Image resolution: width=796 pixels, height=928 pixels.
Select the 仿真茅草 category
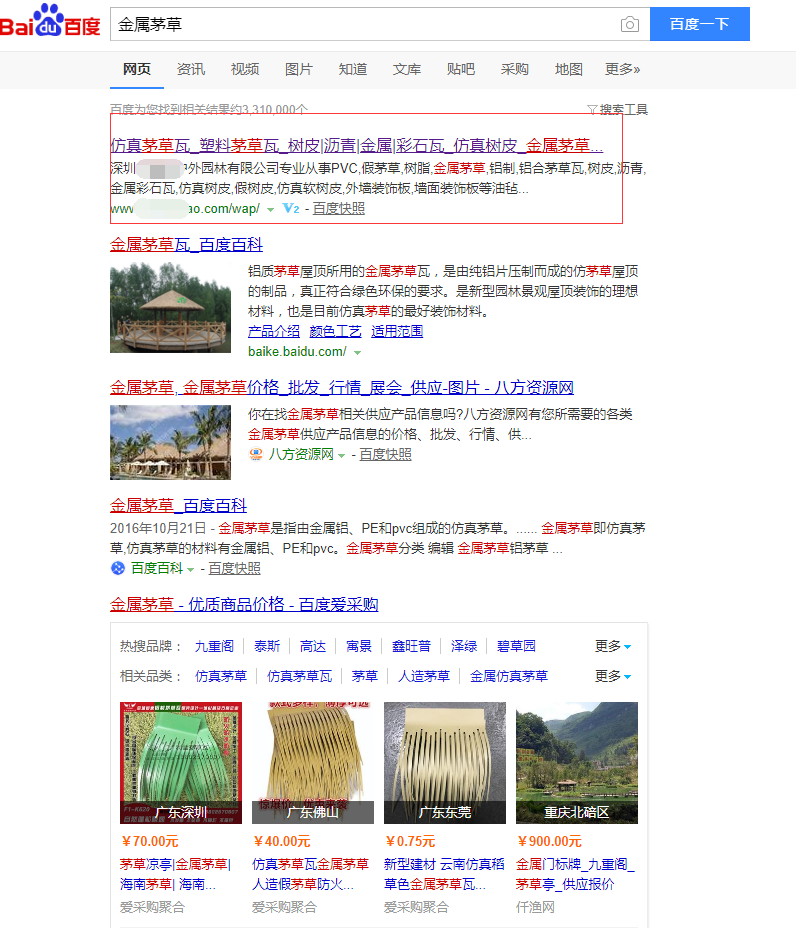(x=221, y=676)
